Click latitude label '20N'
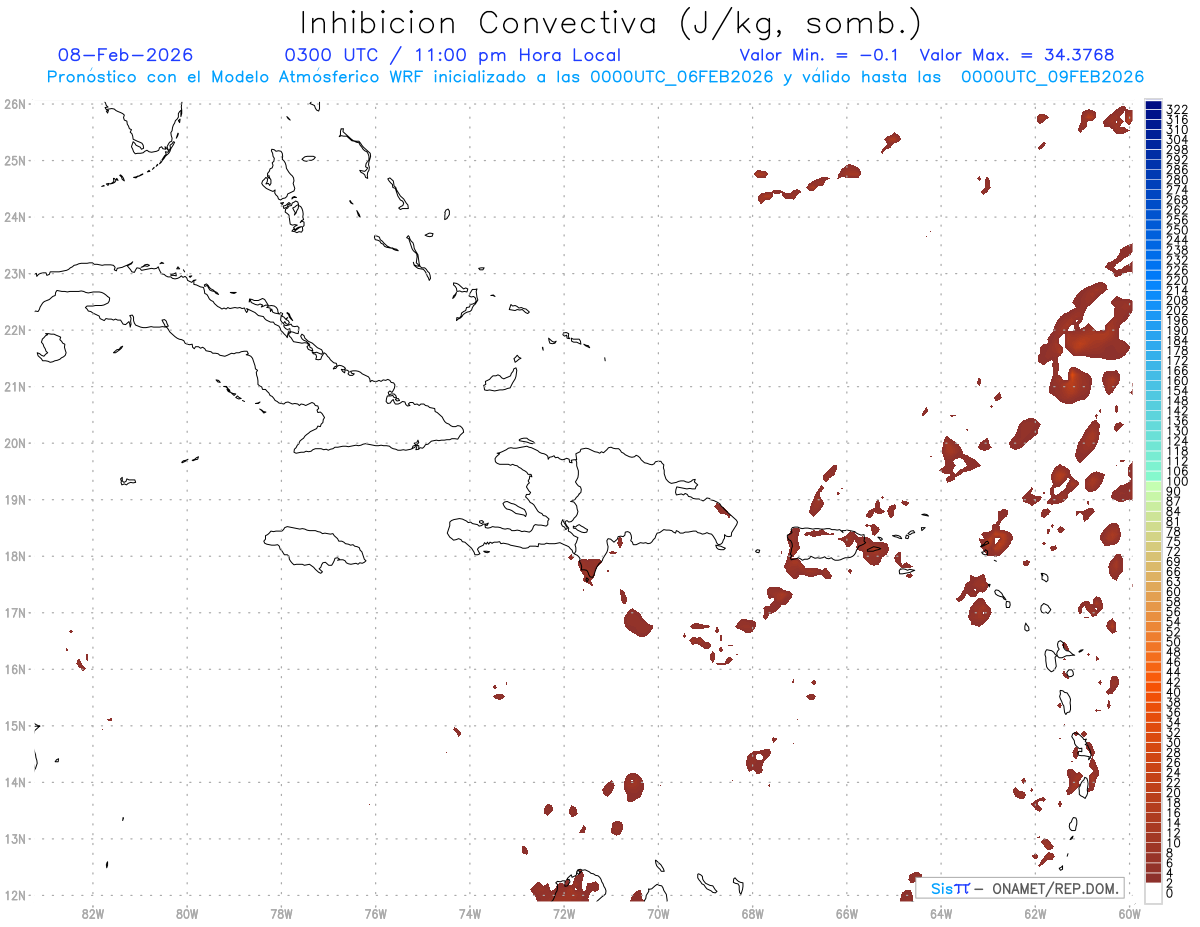 [15, 443]
